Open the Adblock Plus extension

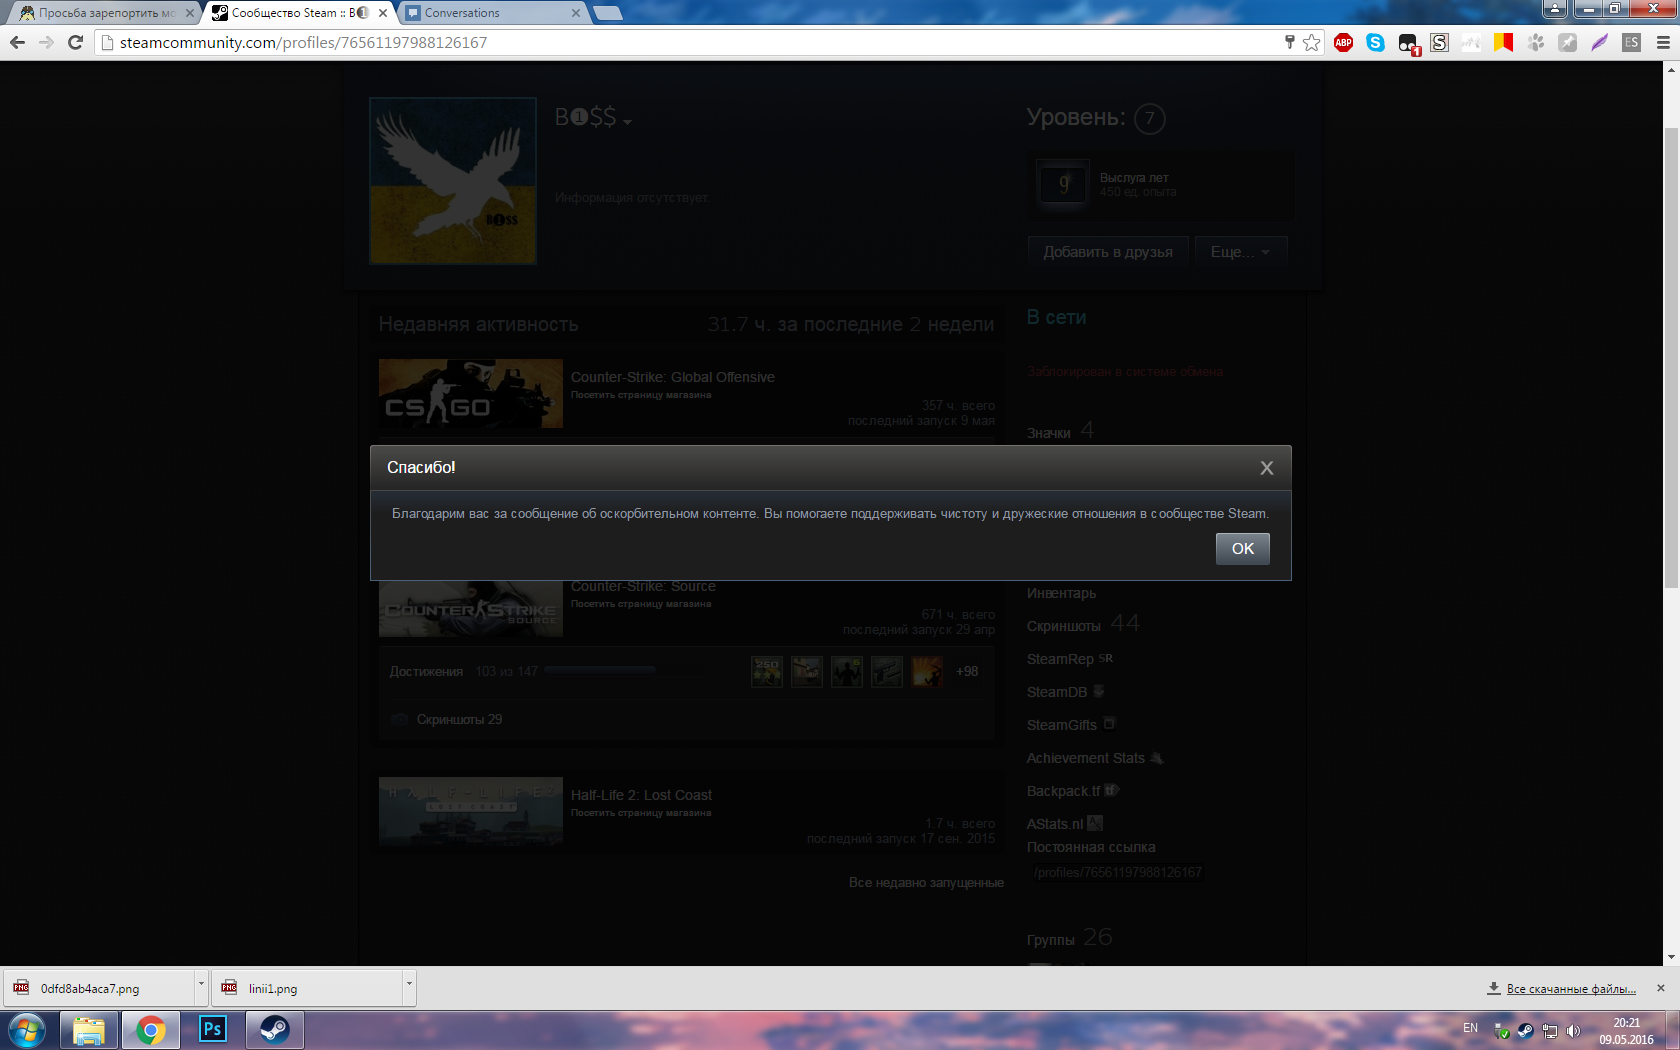(x=1343, y=42)
